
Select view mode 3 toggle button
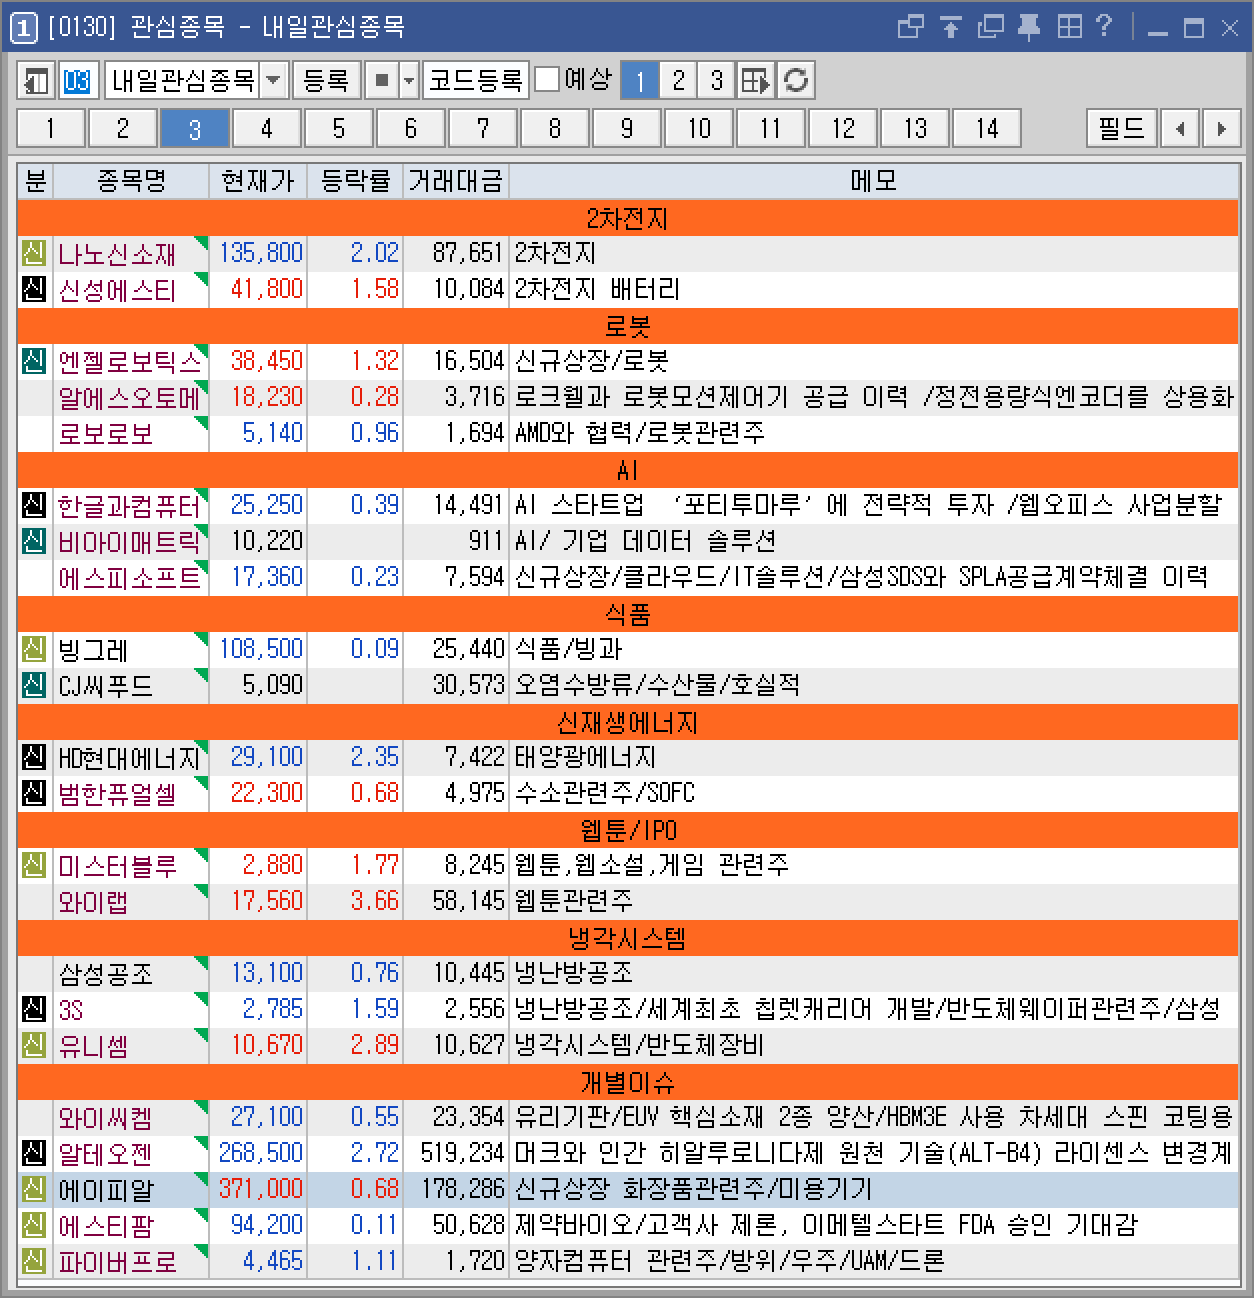[716, 80]
